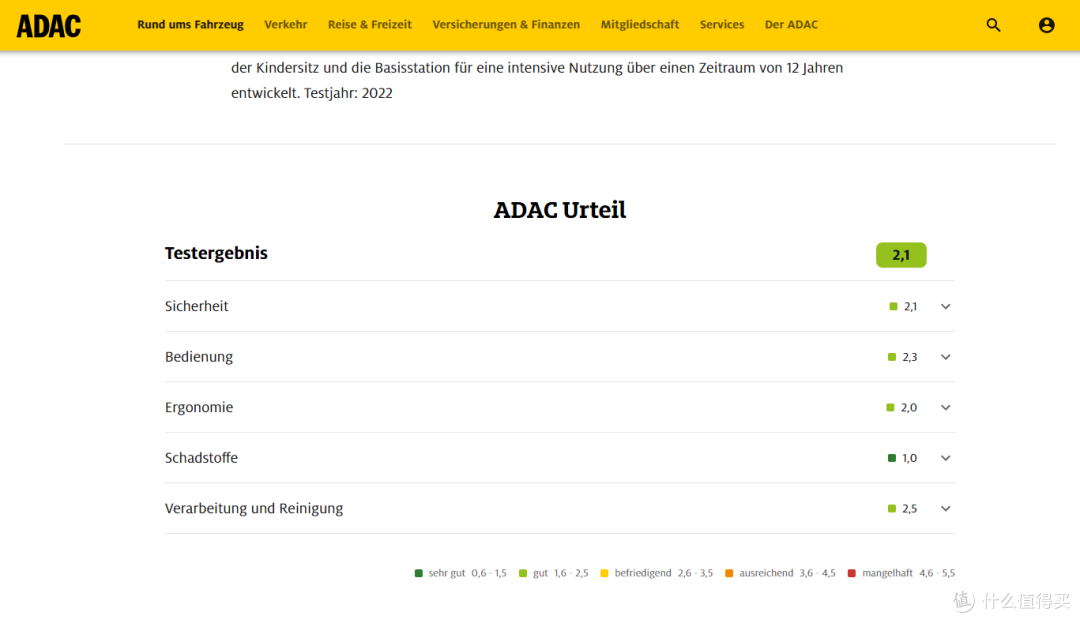Click the camera watermark icon bottom right
This screenshot has height=623, width=1080.
point(961,601)
